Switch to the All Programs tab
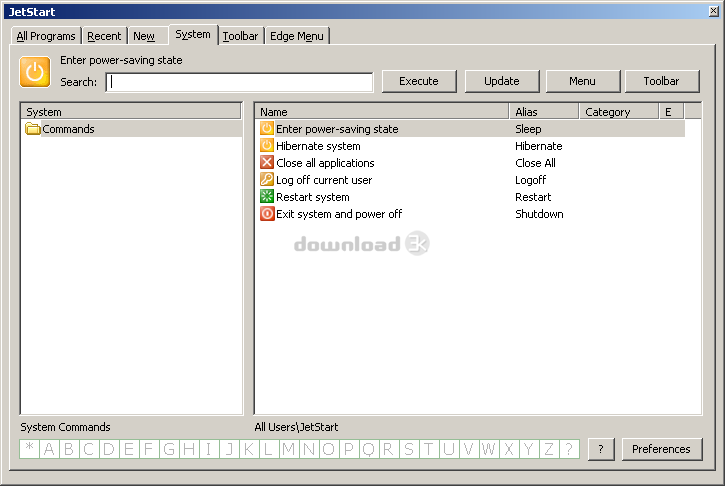This screenshot has width=725, height=486. (46, 36)
